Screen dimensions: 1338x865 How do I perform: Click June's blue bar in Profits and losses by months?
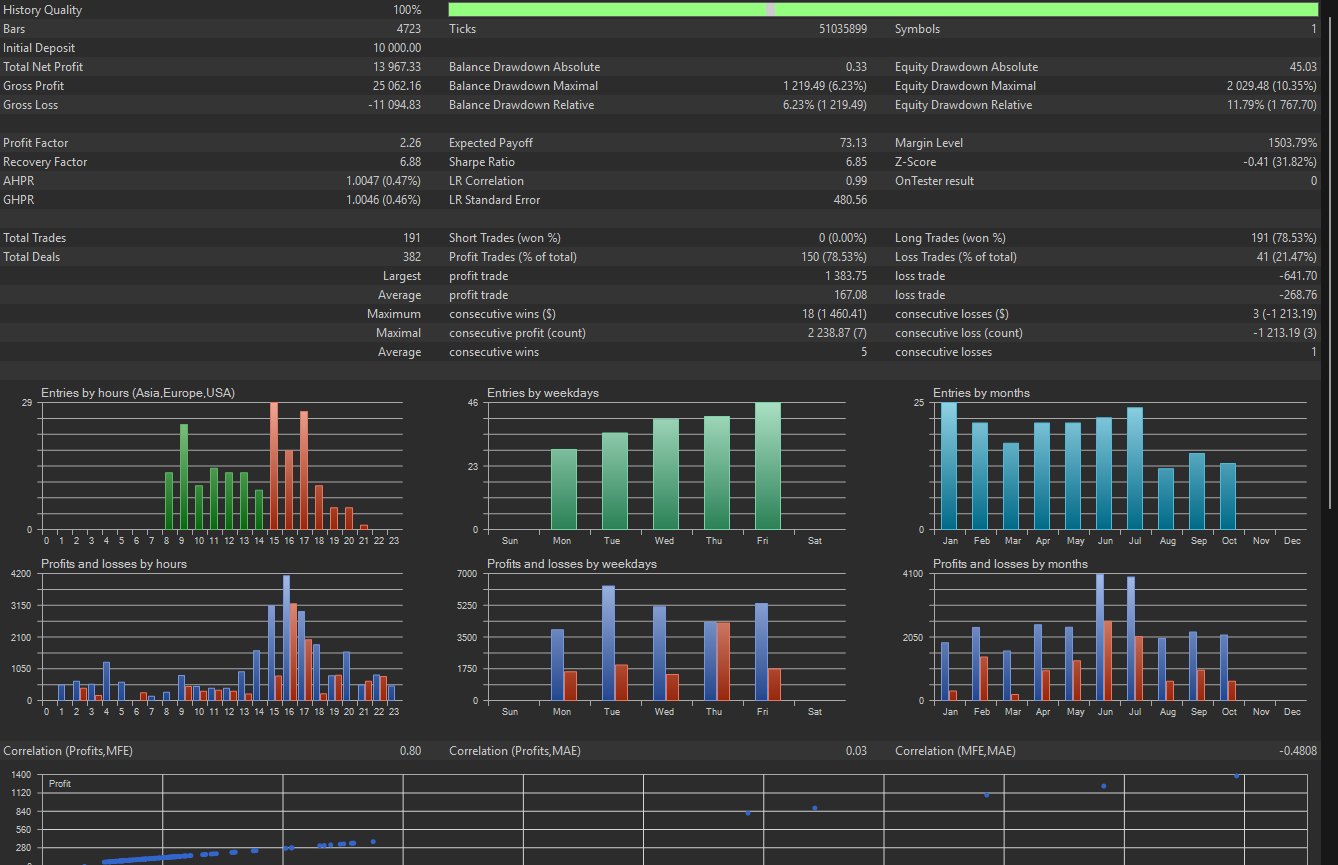point(1099,637)
